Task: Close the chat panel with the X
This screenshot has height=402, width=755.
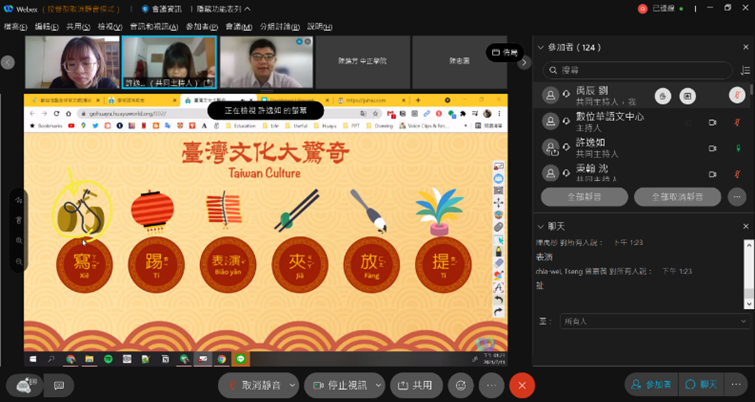Action: click(x=745, y=226)
